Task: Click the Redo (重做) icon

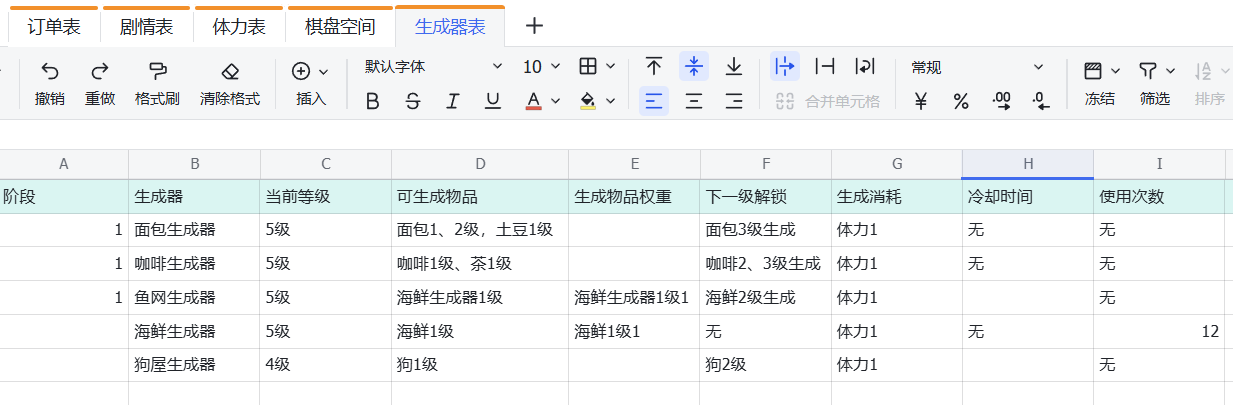Action: point(100,71)
